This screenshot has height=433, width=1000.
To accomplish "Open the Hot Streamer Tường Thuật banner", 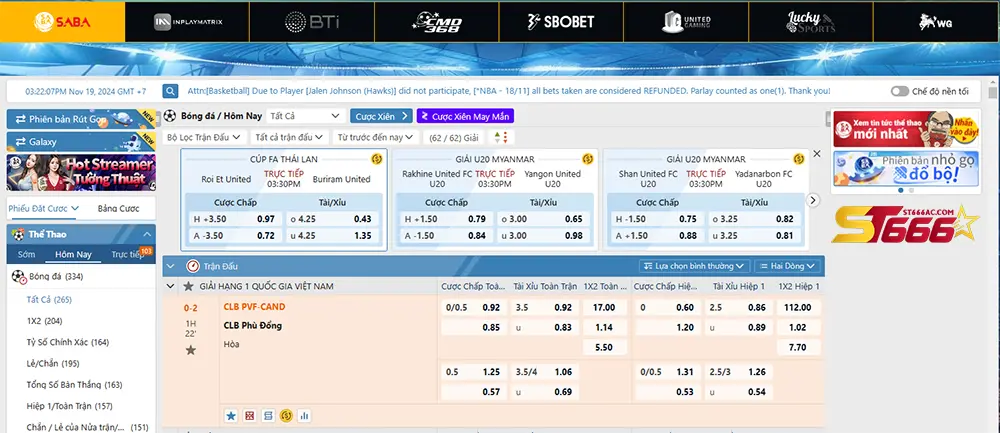I will click(81, 172).
